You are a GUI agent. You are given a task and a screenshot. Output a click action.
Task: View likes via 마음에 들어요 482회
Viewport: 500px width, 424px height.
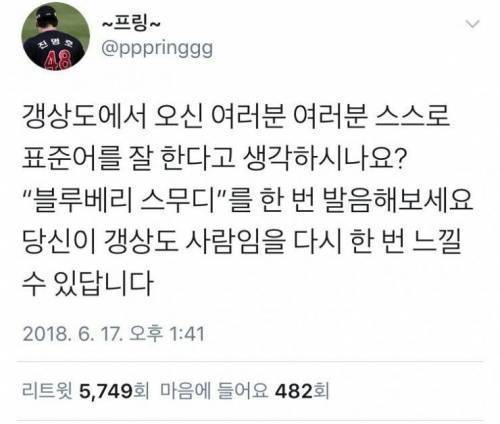coord(245,391)
